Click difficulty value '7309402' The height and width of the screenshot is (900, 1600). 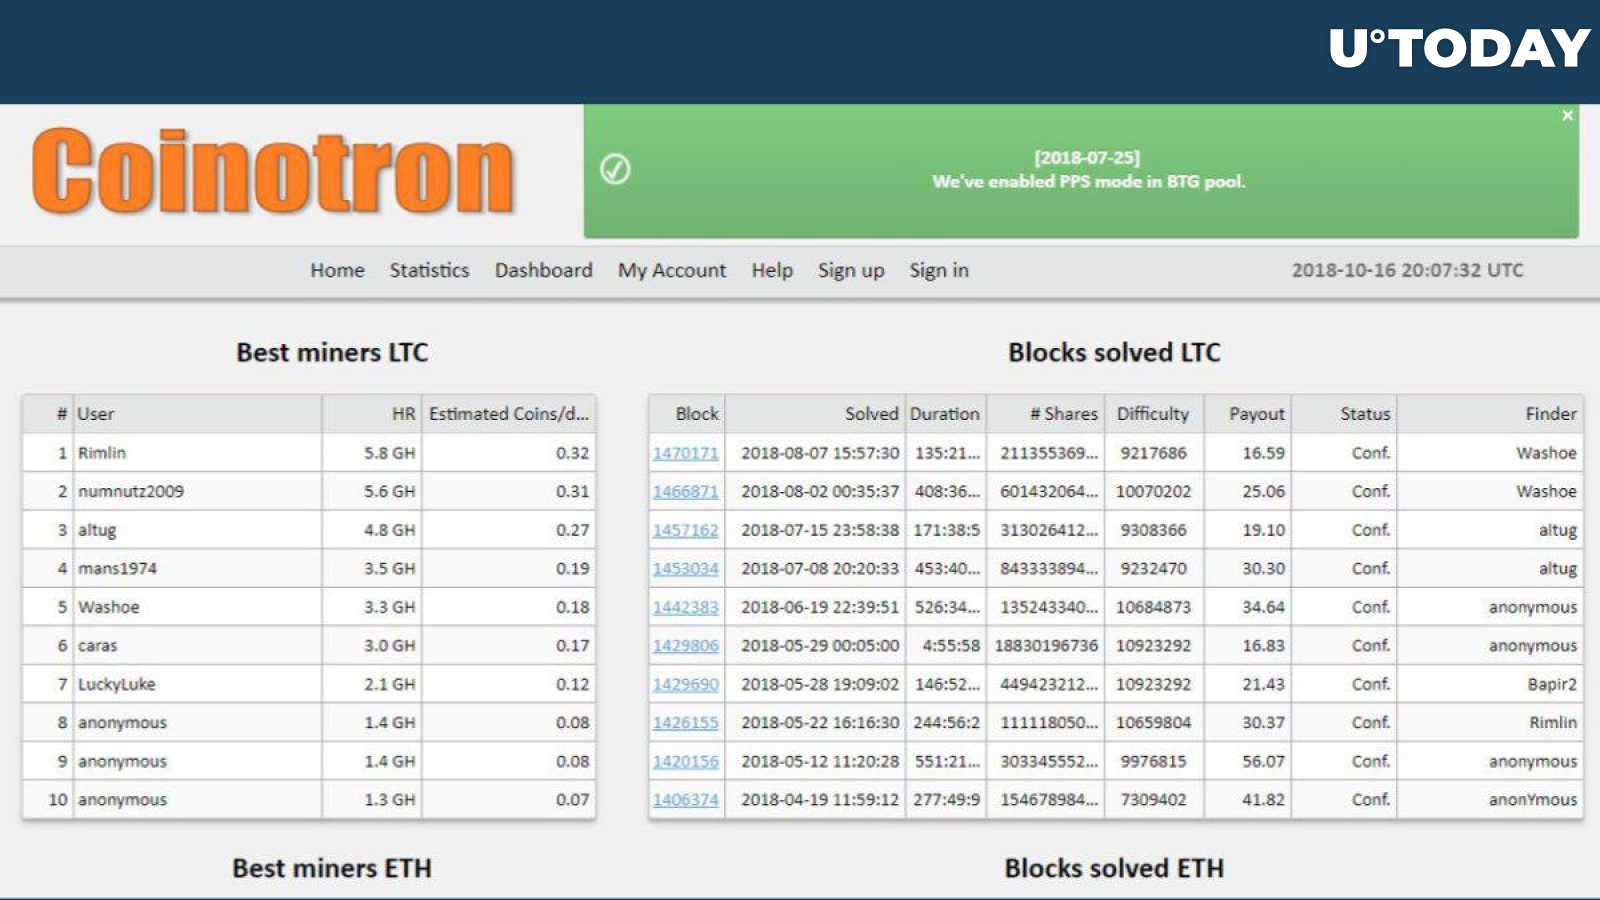[x=1153, y=799]
